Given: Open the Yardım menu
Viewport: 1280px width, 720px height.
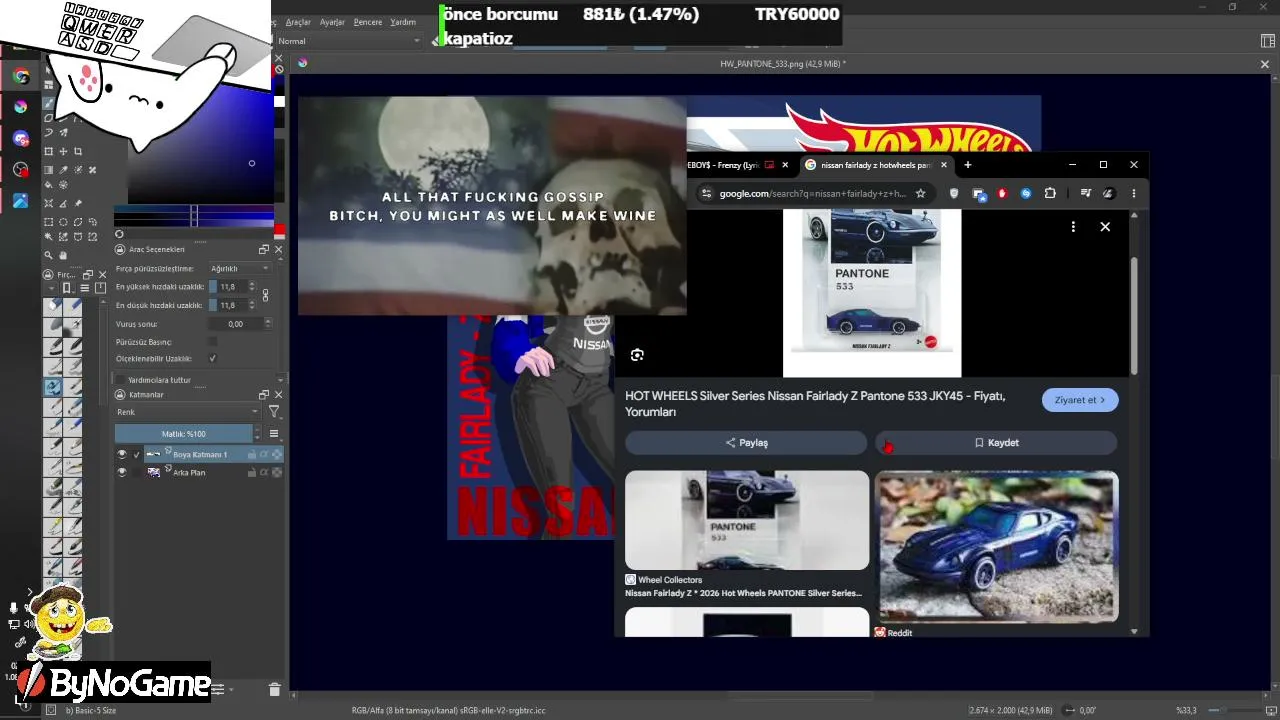Looking at the screenshot, I should (x=403, y=22).
